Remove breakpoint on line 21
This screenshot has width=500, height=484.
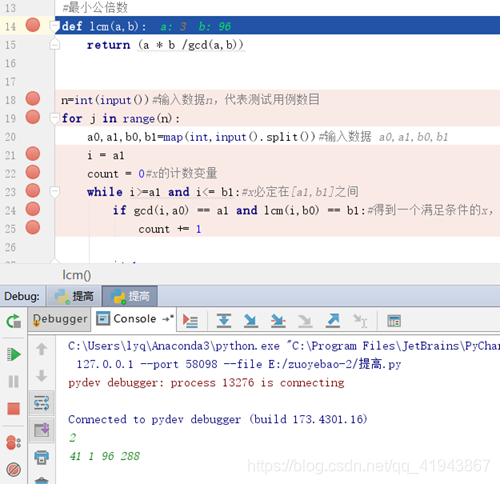(33, 154)
